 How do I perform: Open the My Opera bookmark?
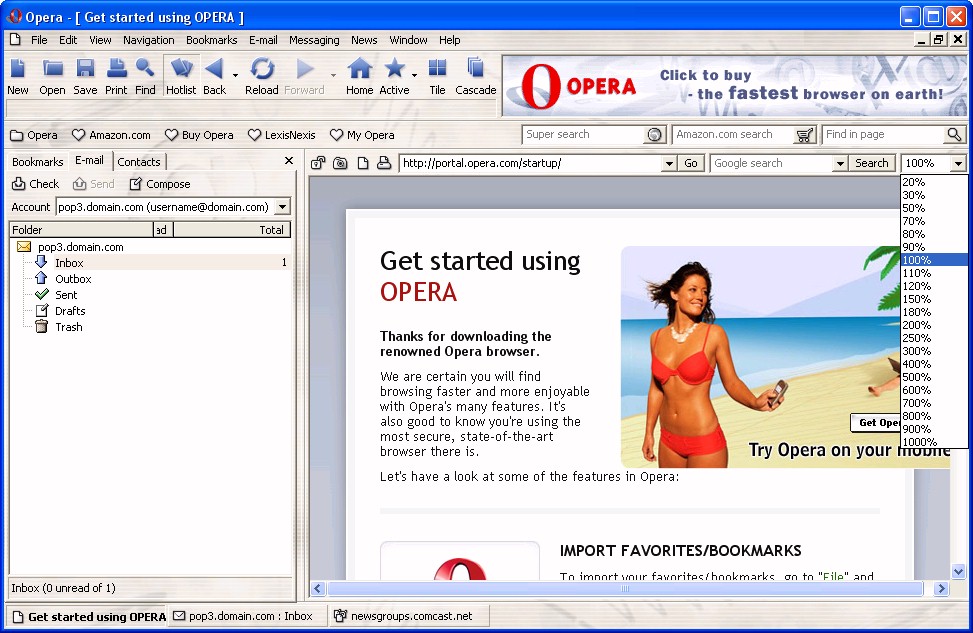tap(362, 135)
